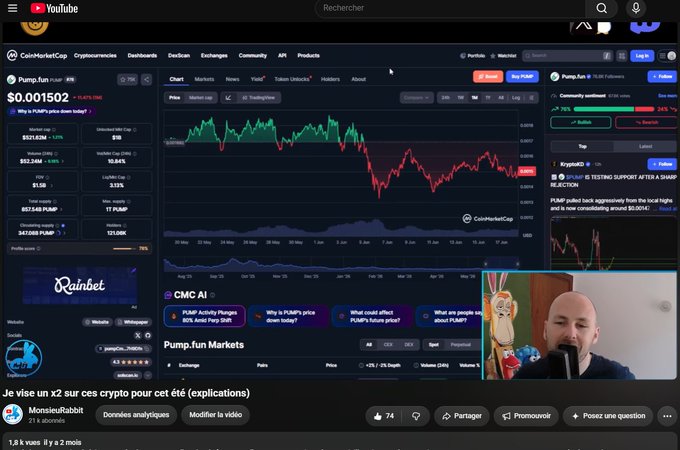Expand more explorers beside solscan.io
This screenshot has width=680, height=450.
pos(148,375)
